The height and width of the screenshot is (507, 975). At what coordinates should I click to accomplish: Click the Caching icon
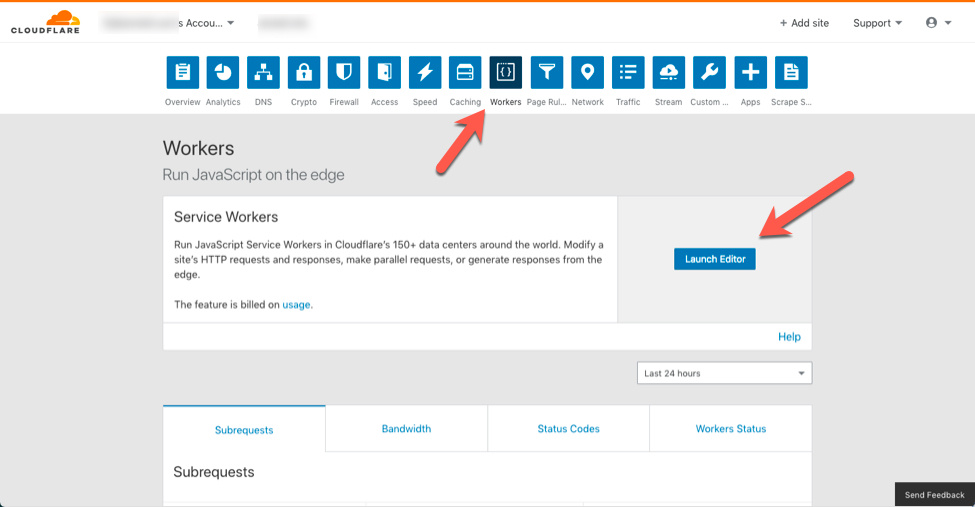click(465, 73)
